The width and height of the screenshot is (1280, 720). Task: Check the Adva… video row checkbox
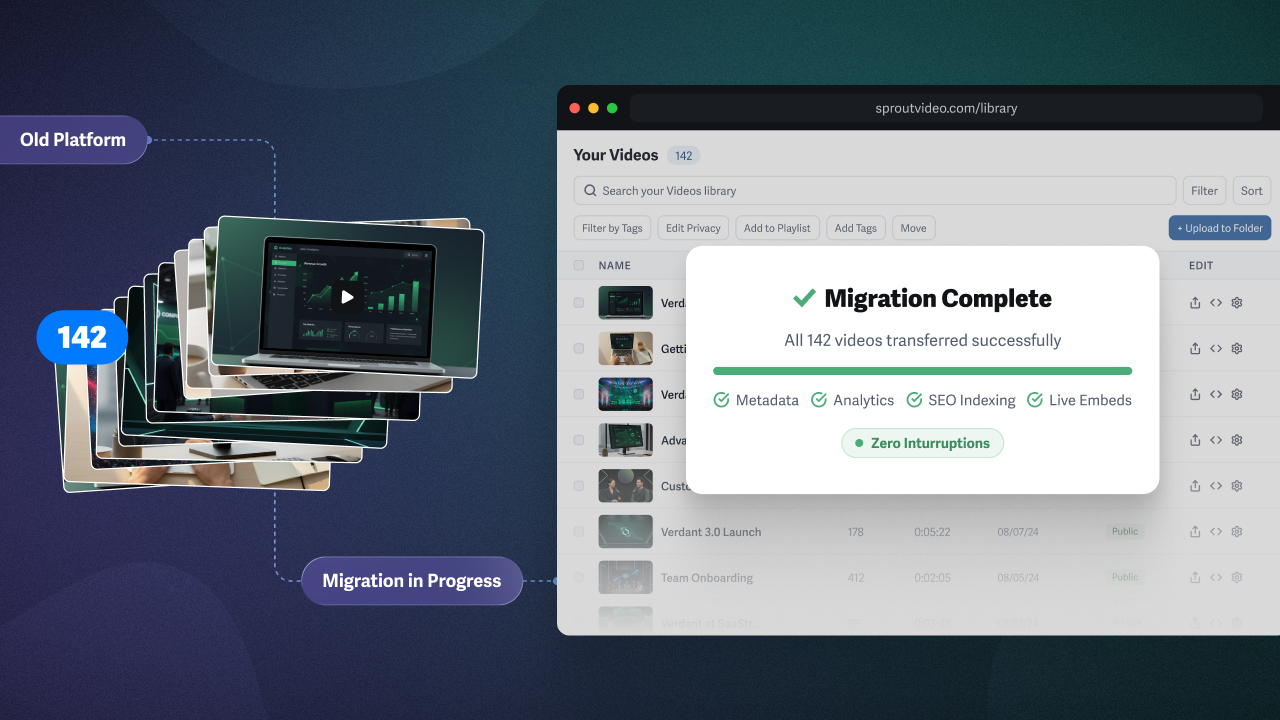pos(579,440)
